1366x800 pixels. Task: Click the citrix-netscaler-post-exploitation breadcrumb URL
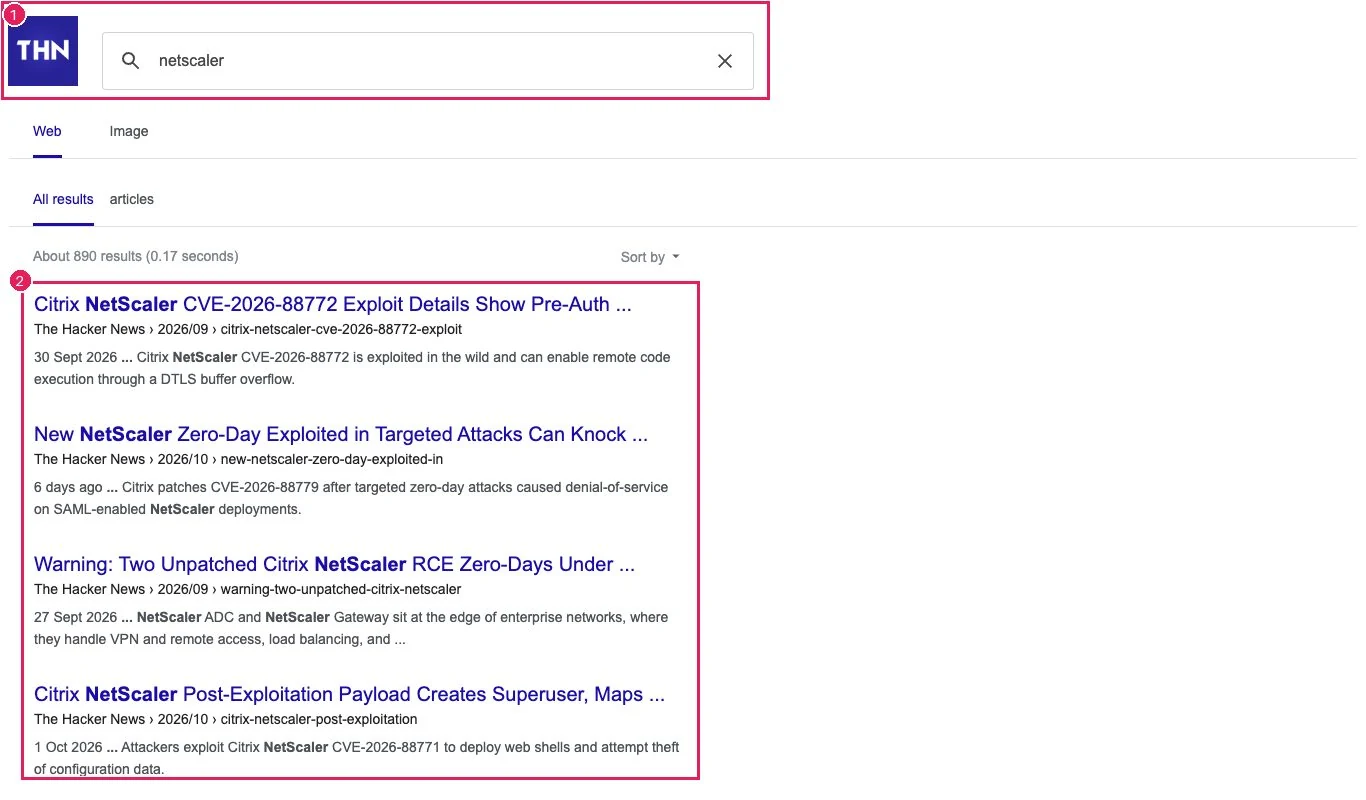(x=319, y=719)
